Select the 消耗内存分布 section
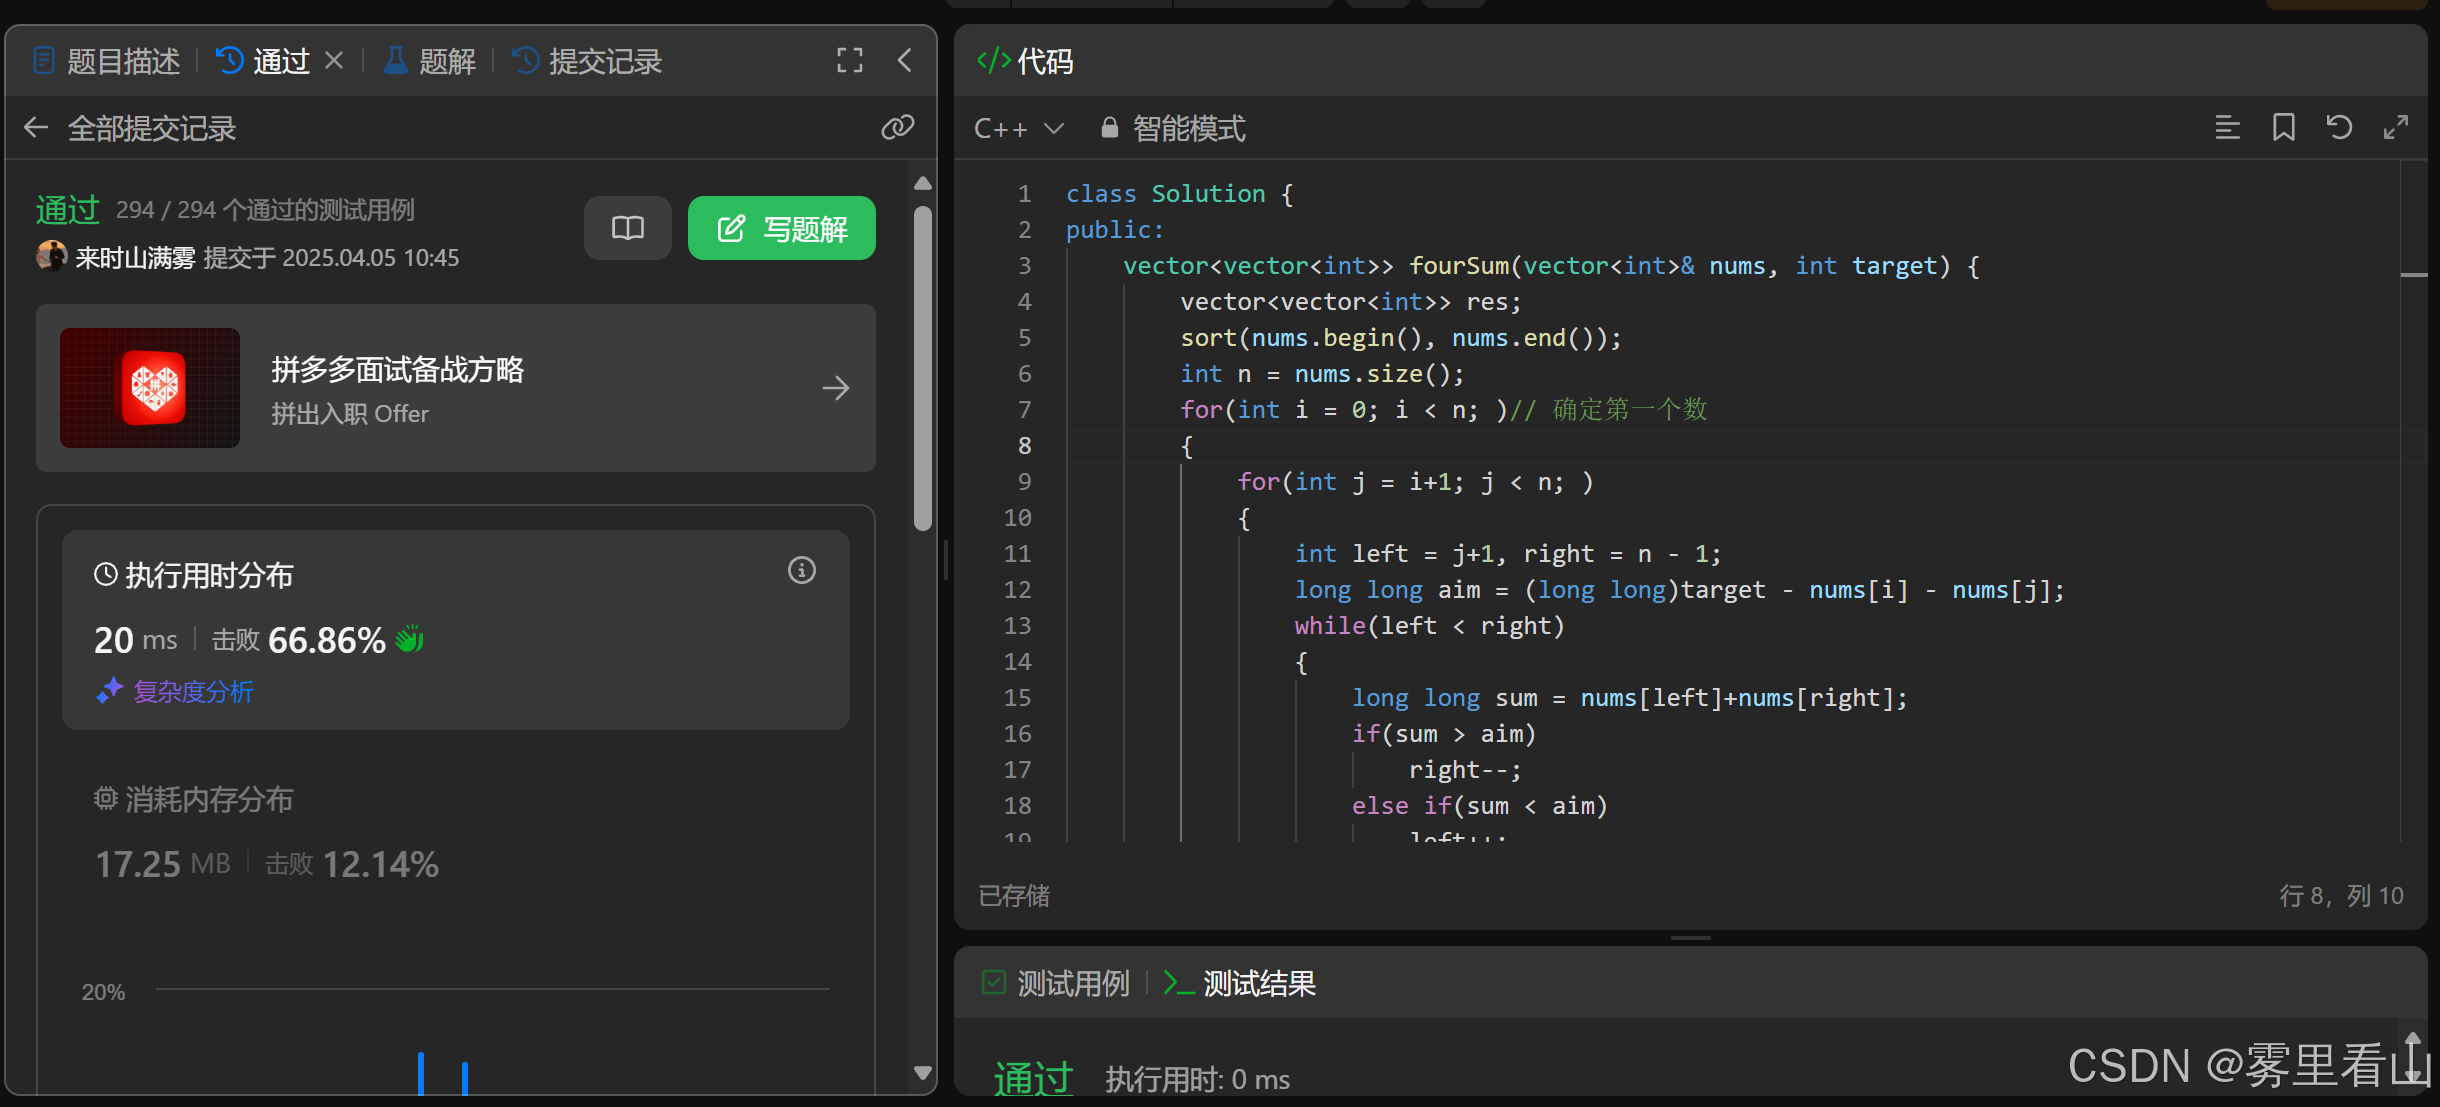 point(194,799)
